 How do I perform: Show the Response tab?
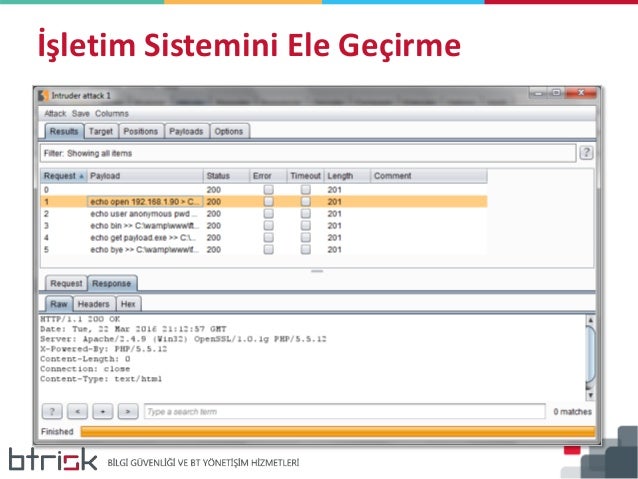tap(111, 283)
